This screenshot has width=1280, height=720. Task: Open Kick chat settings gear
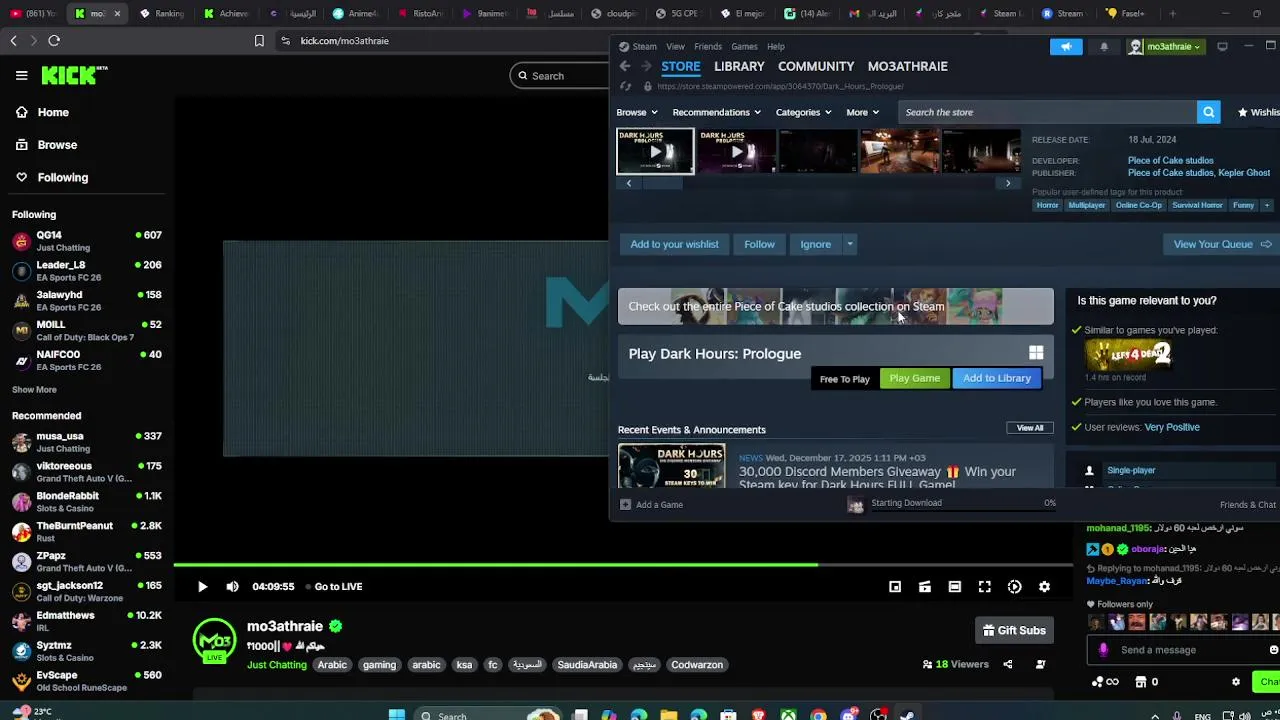[x=1236, y=682]
